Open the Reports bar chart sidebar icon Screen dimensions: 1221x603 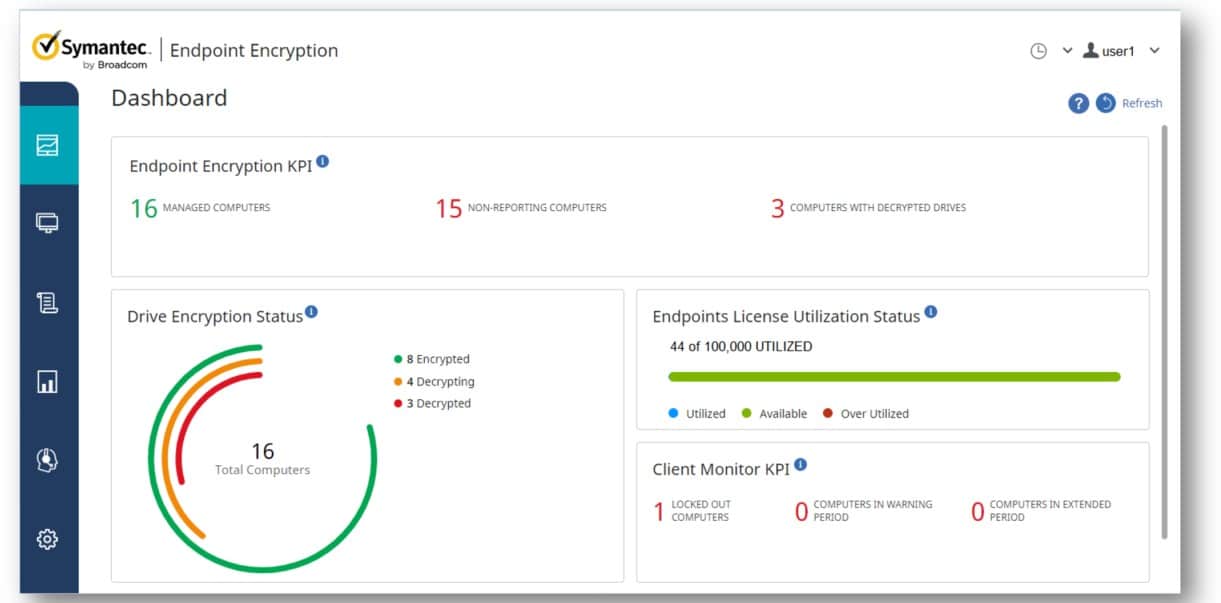pos(47,381)
